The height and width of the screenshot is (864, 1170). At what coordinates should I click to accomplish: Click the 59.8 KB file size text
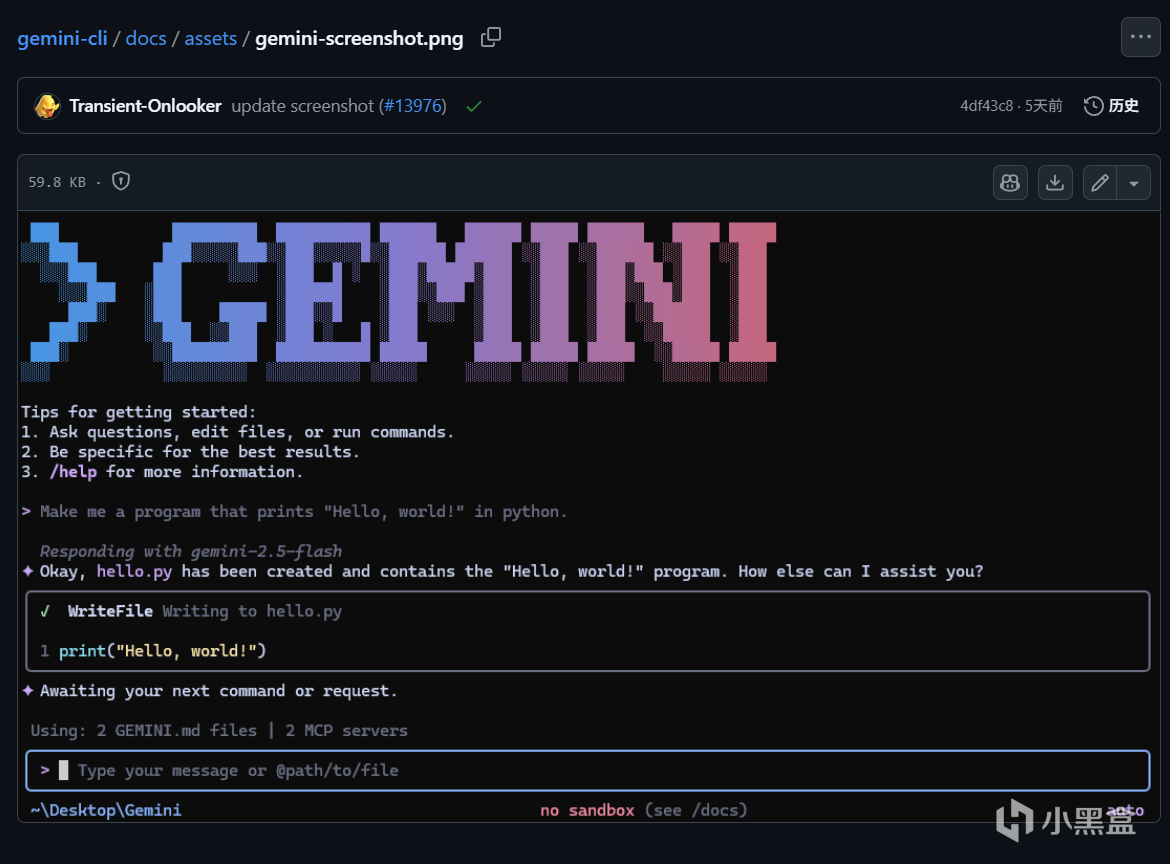[57, 182]
